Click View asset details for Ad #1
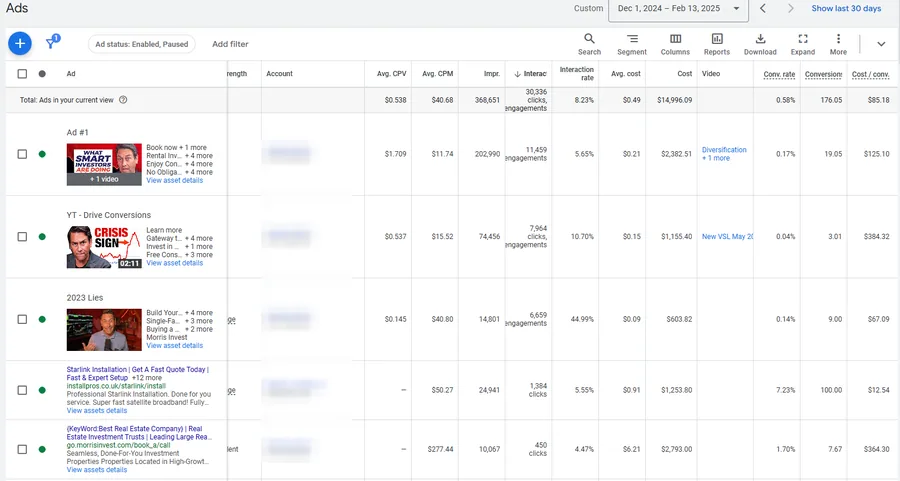This screenshot has width=900, height=481. [174, 180]
